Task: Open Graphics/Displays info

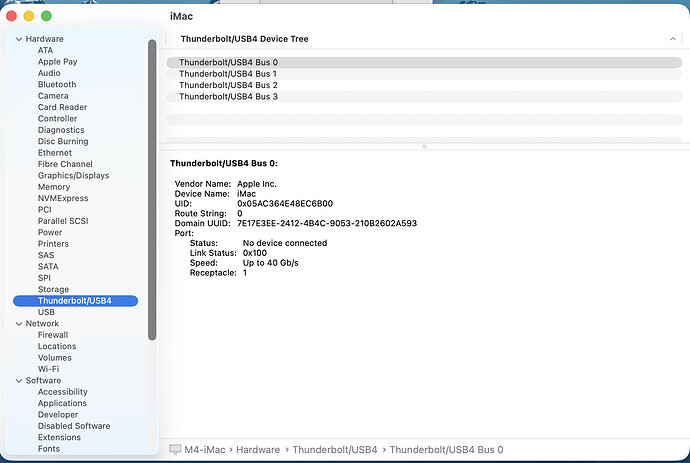Action: tap(73, 176)
